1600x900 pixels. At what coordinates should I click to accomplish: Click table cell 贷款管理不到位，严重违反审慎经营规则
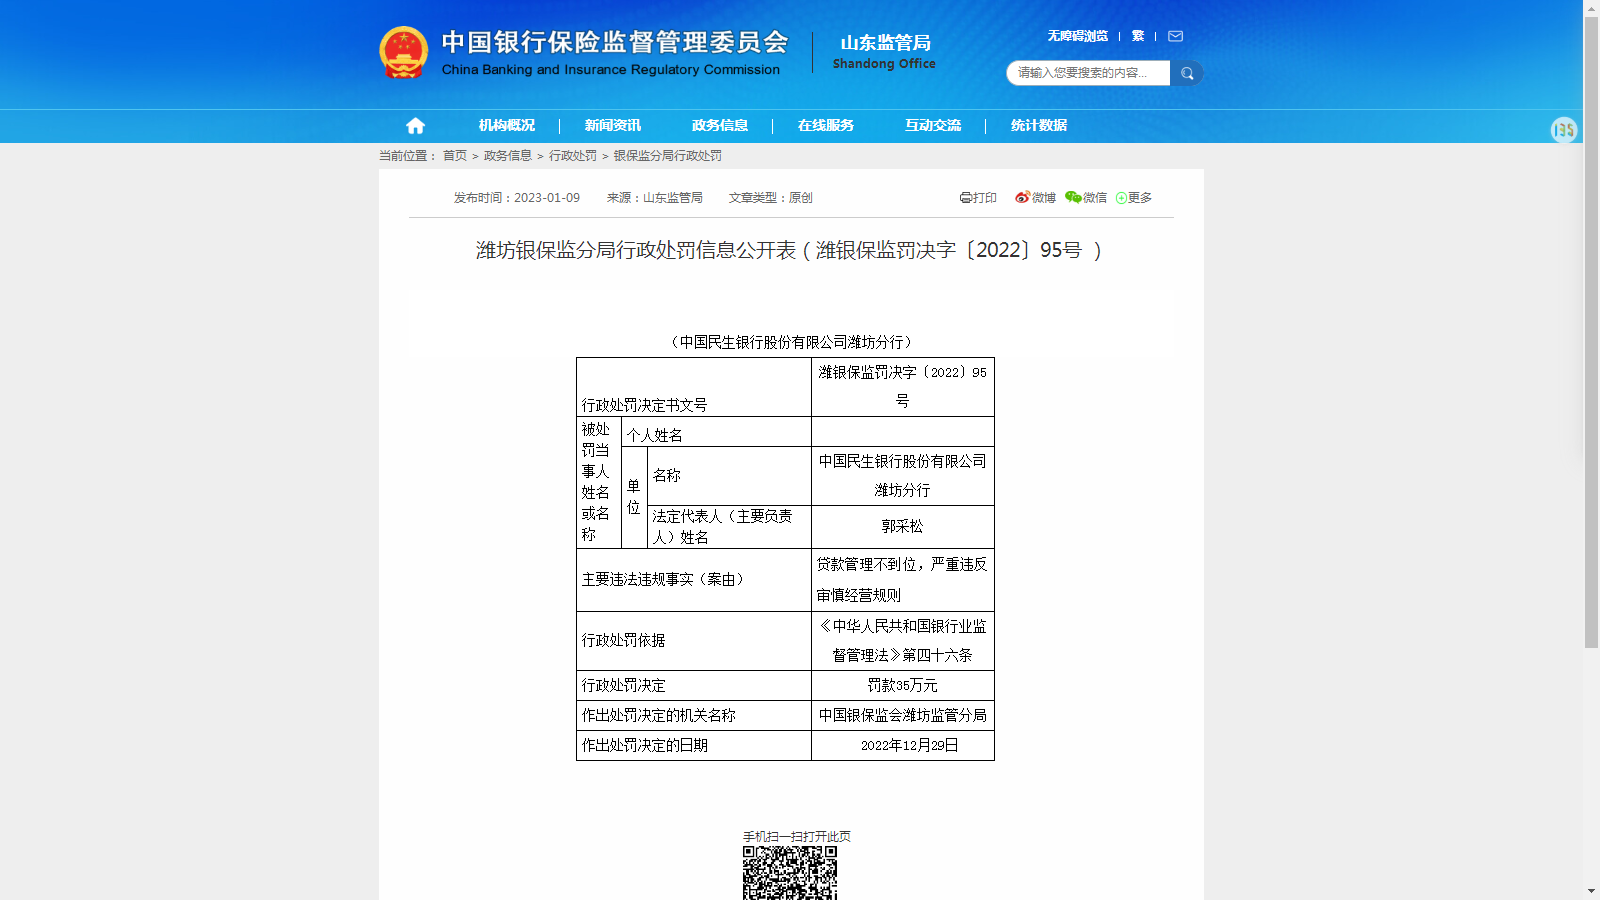coord(903,580)
